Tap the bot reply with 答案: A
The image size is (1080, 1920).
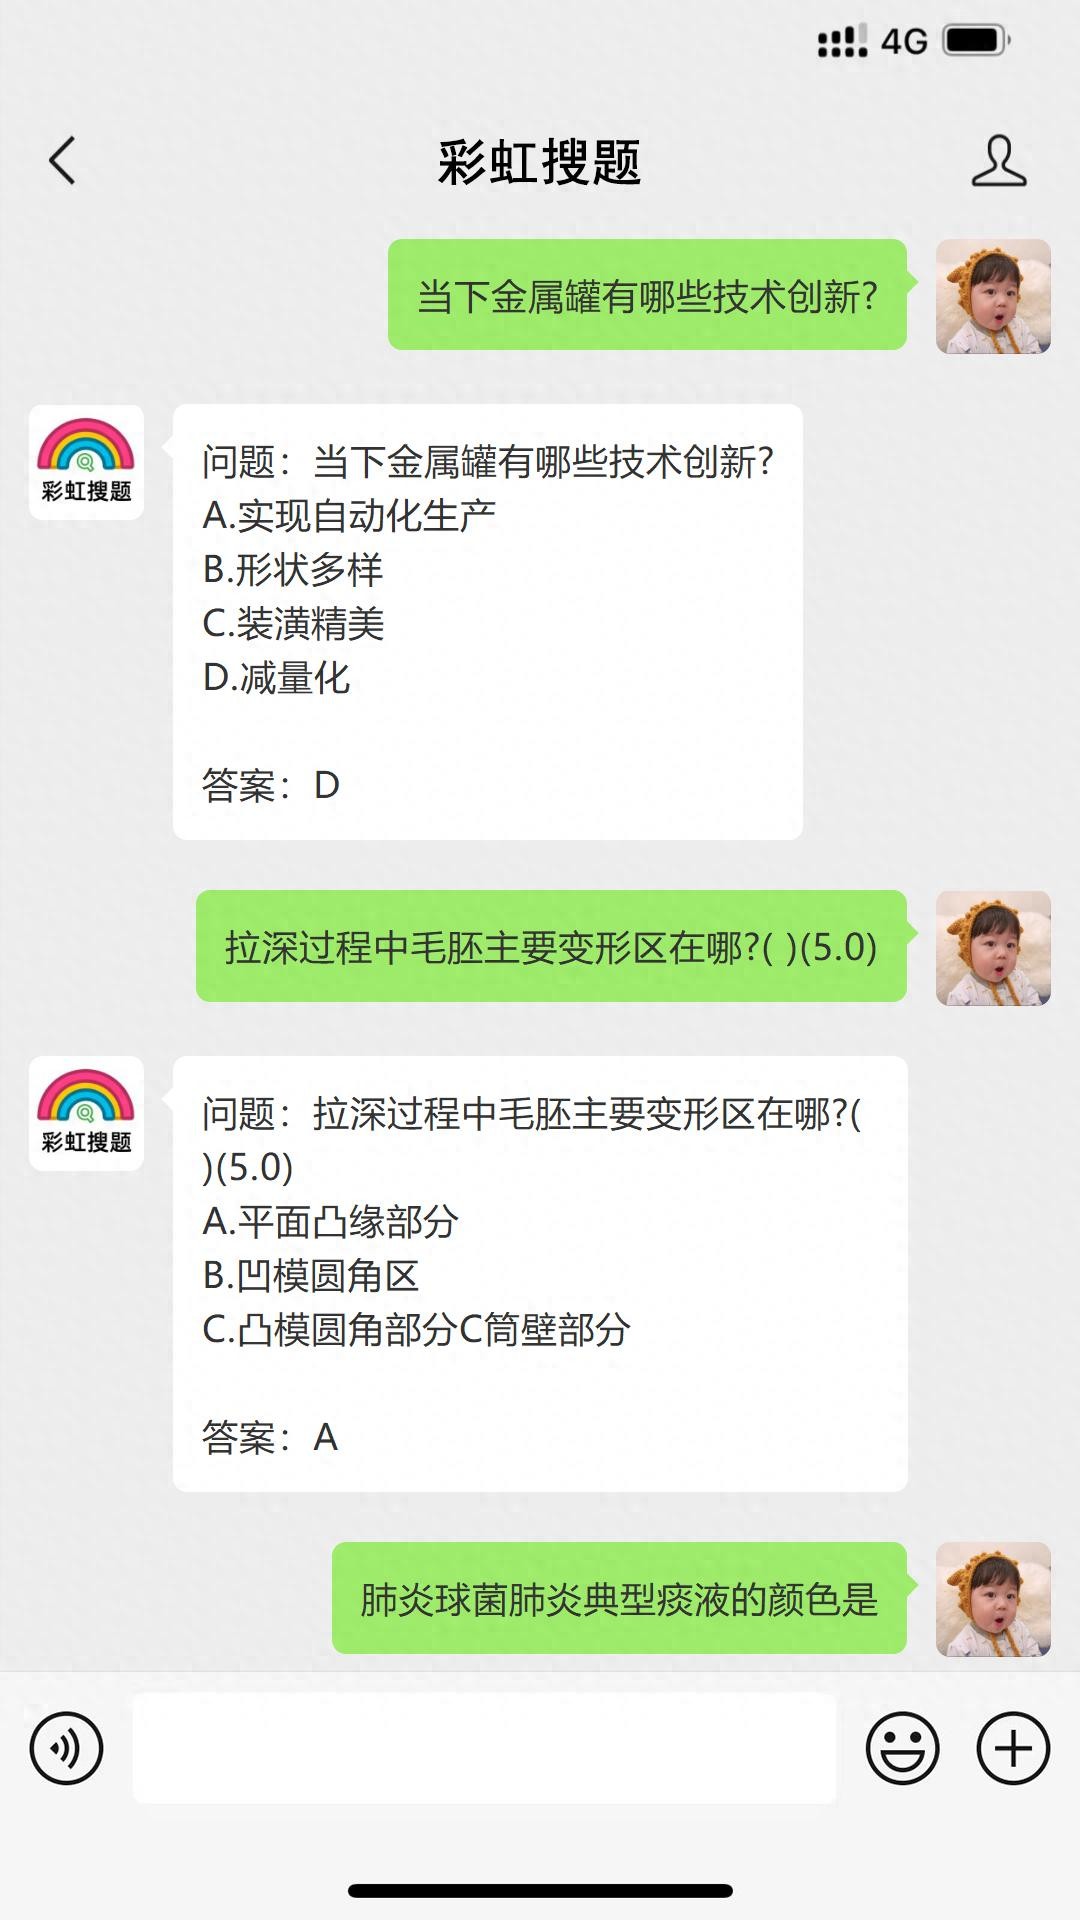click(540, 1274)
